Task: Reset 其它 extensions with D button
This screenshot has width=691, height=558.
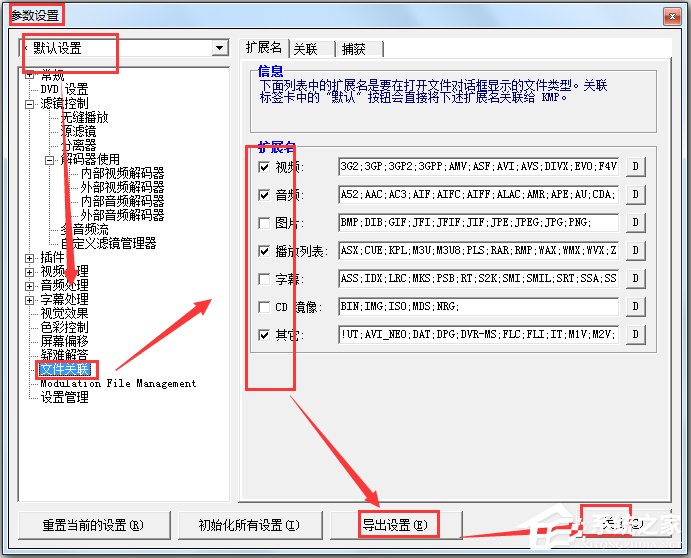Action: pyautogui.click(x=635, y=334)
